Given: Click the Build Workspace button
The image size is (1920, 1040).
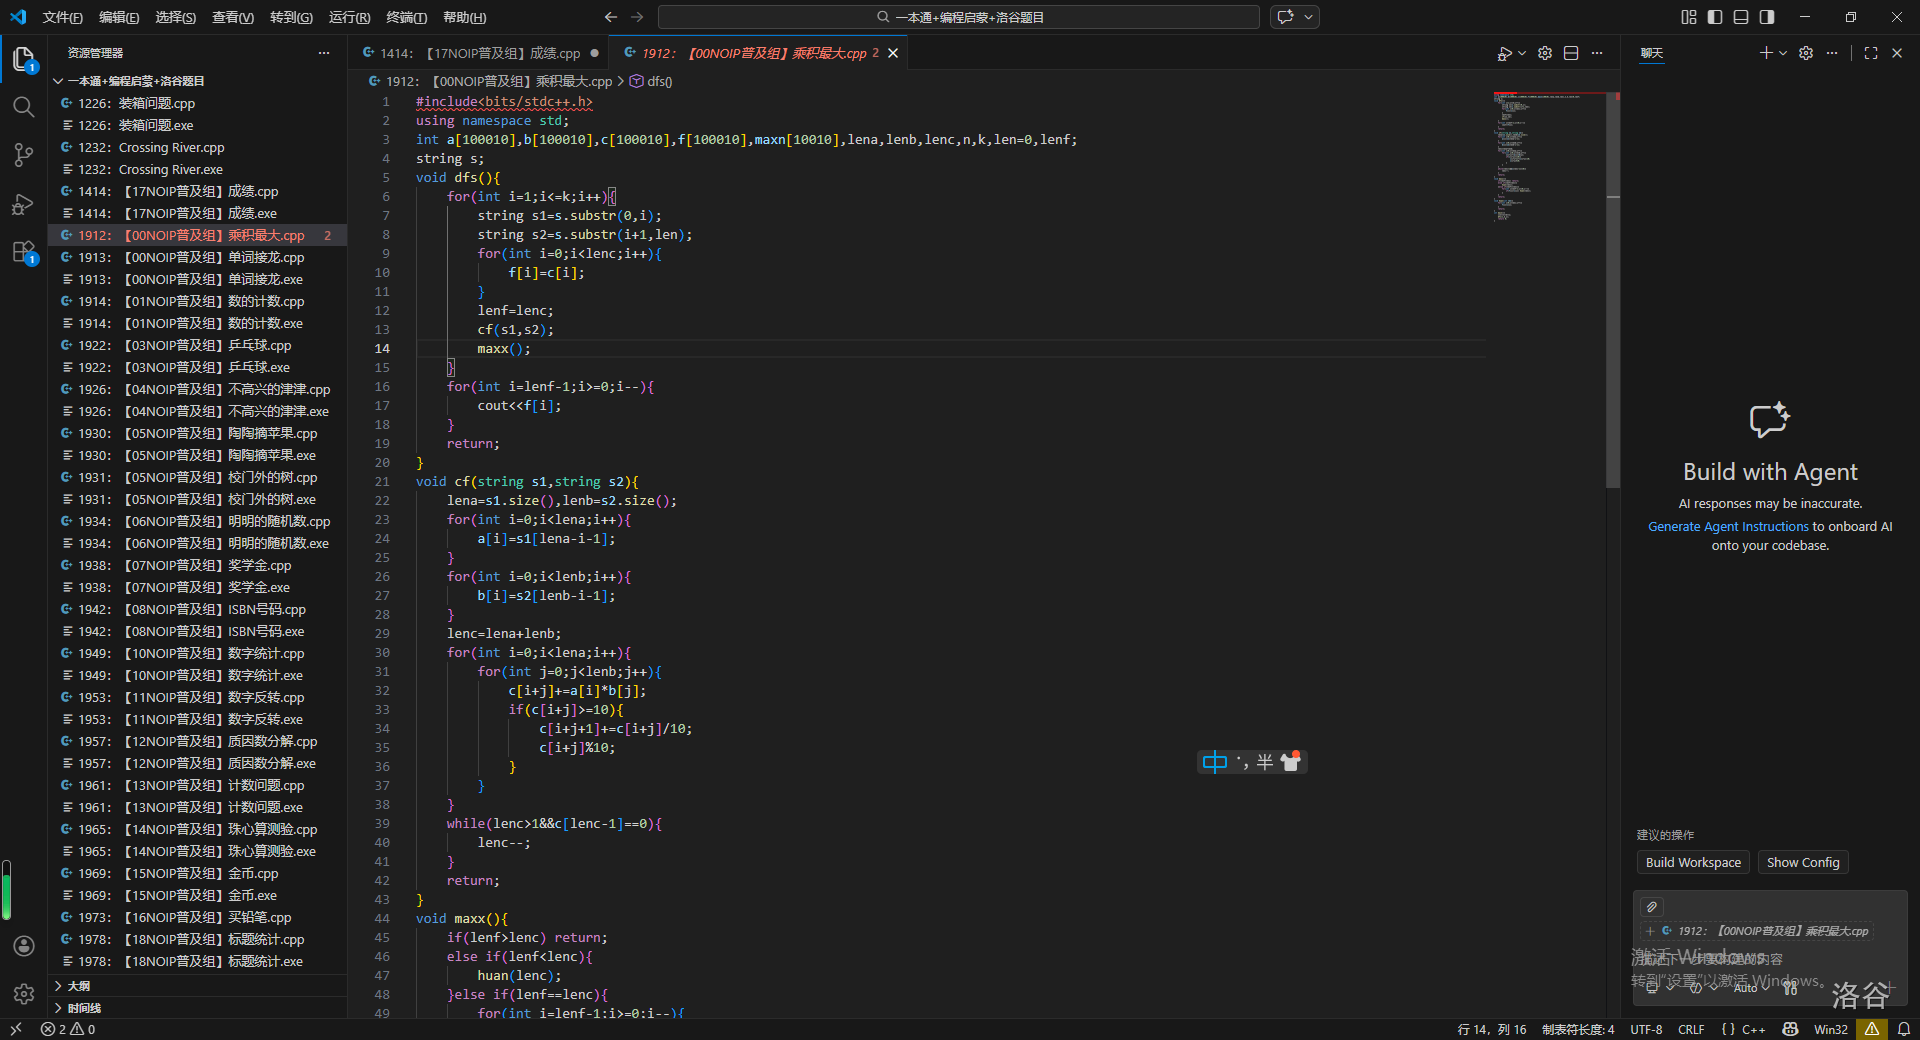Looking at the screenshot, I should pos(1692,863).
